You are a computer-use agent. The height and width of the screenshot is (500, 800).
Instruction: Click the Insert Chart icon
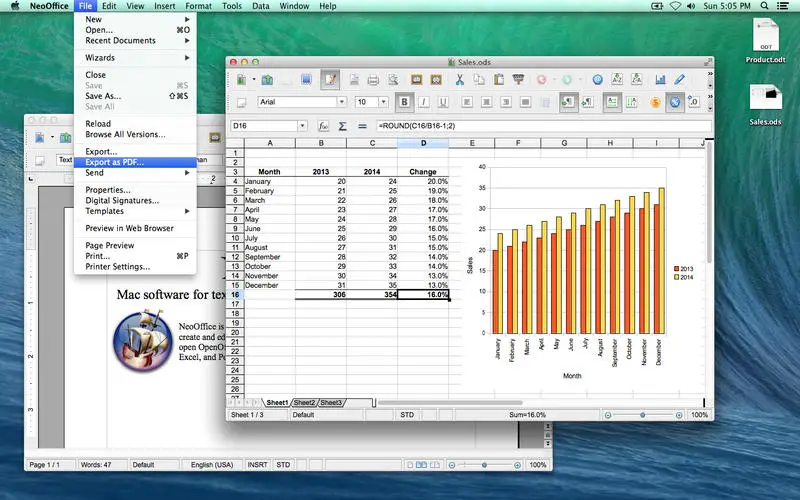click(x=660, y=80)
